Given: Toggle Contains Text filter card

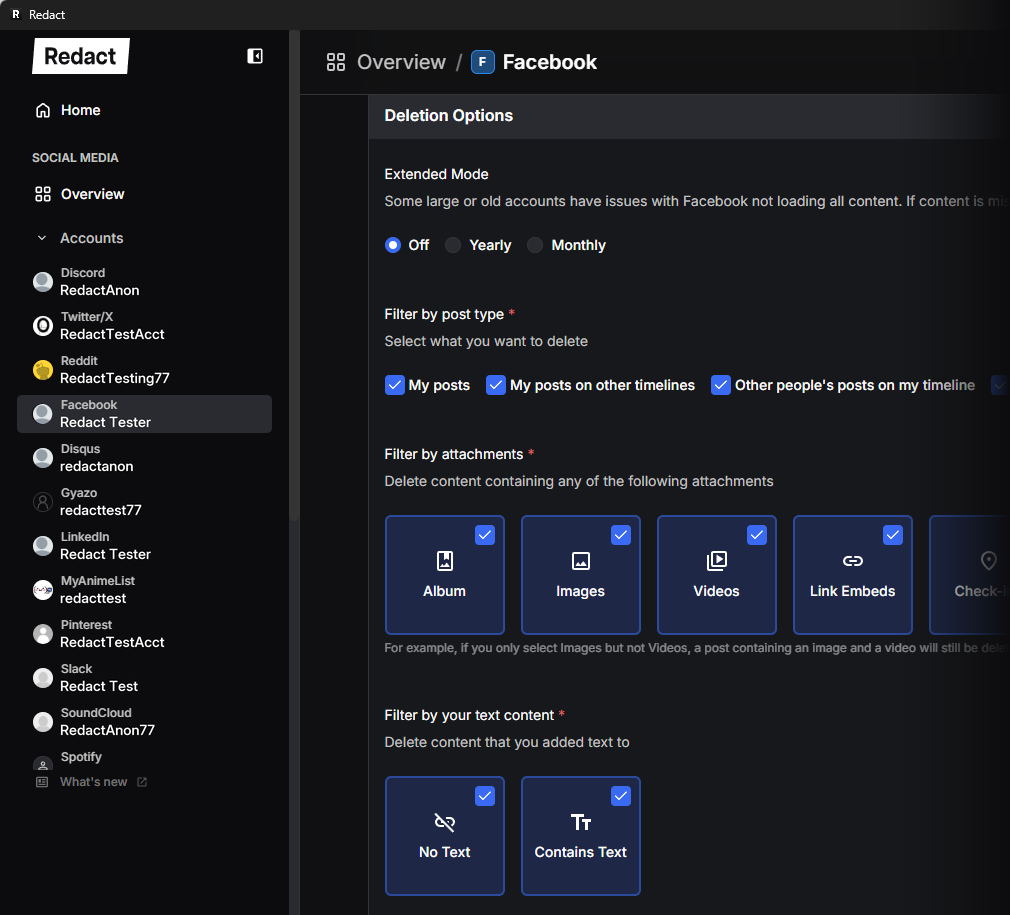Looking at the screenshot, I should coord(580,836).
